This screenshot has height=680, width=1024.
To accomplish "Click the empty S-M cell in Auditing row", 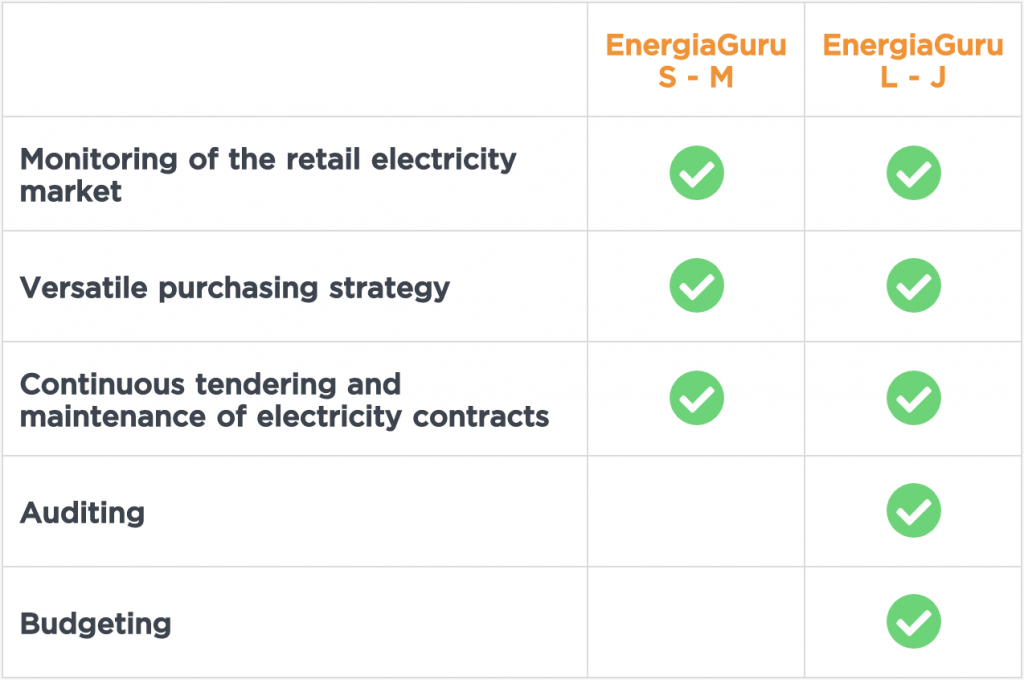I will click(x=696, y=511).
